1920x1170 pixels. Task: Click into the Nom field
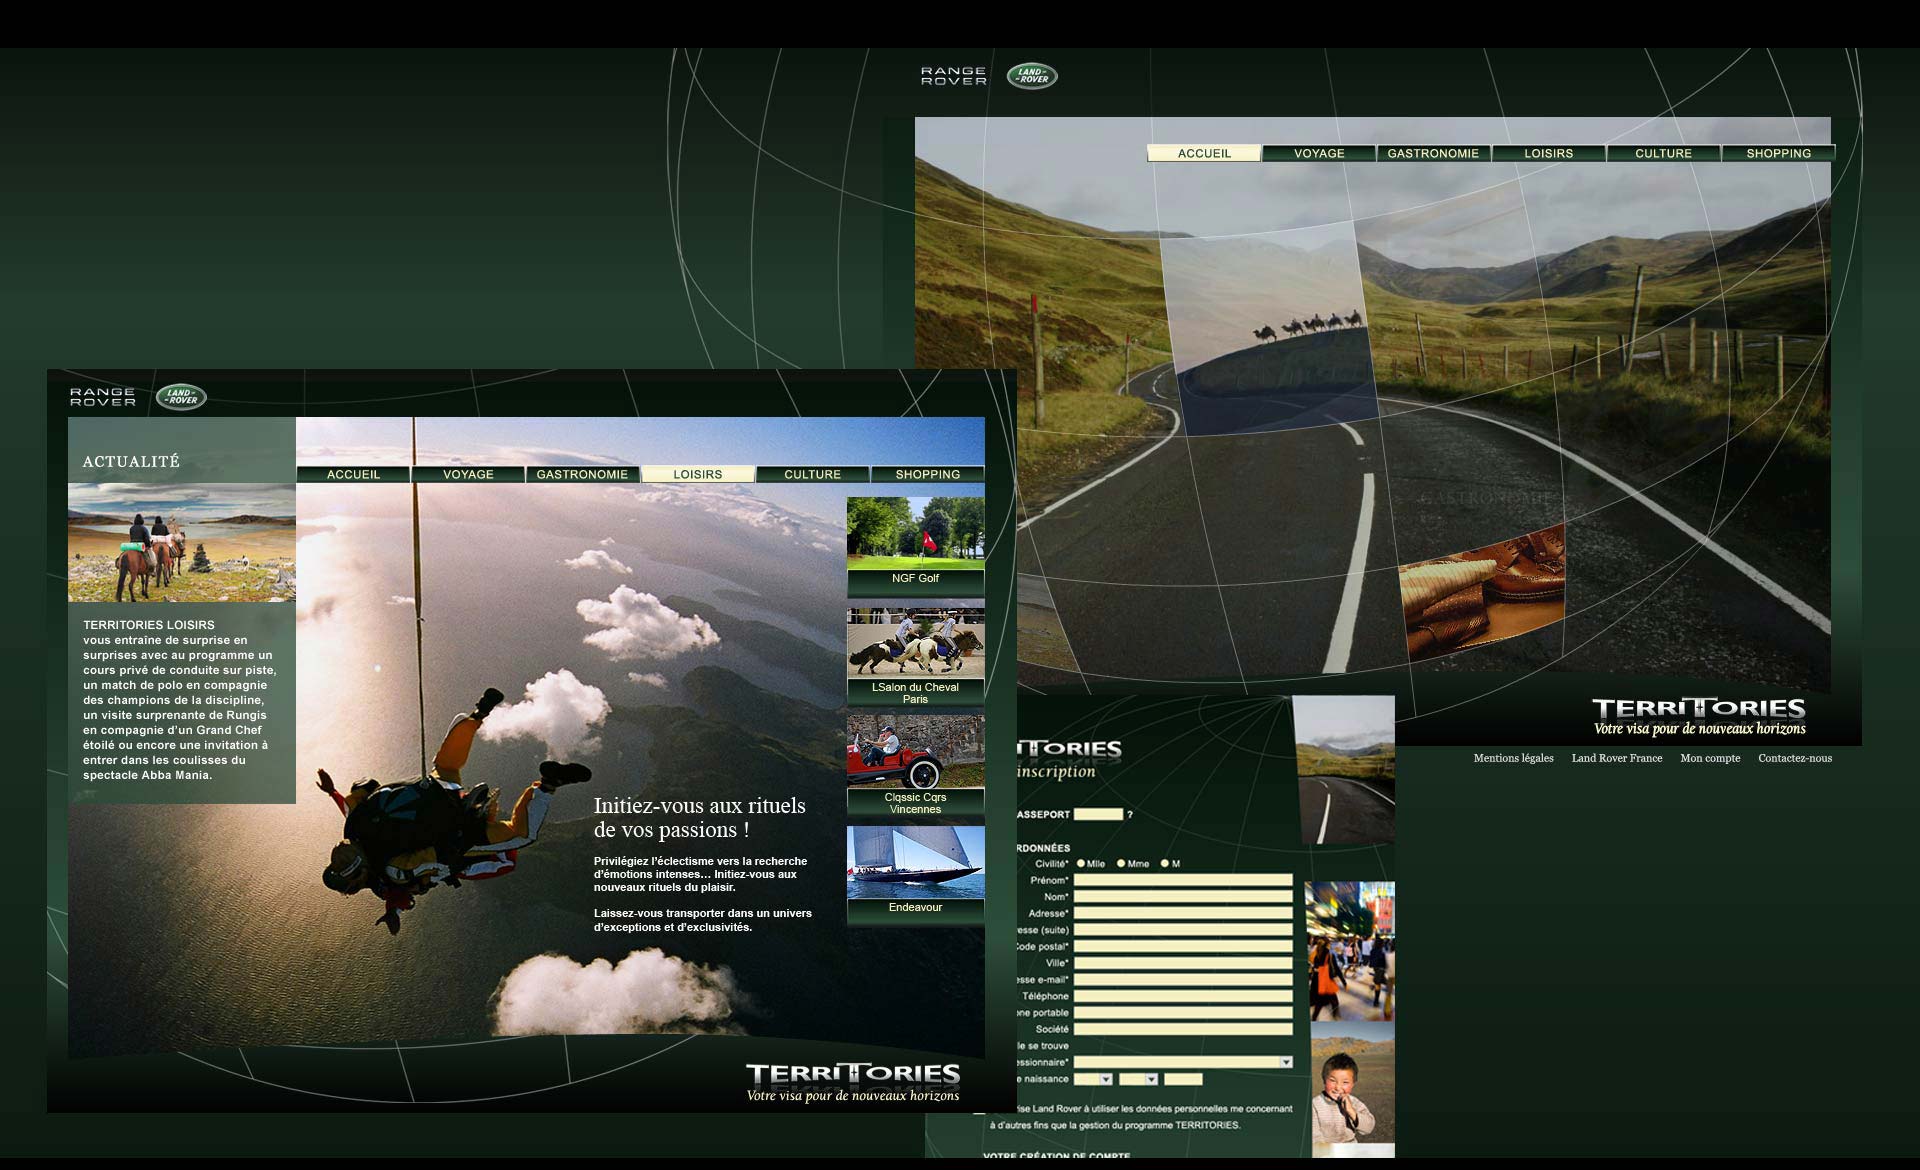coord(1183,897)
